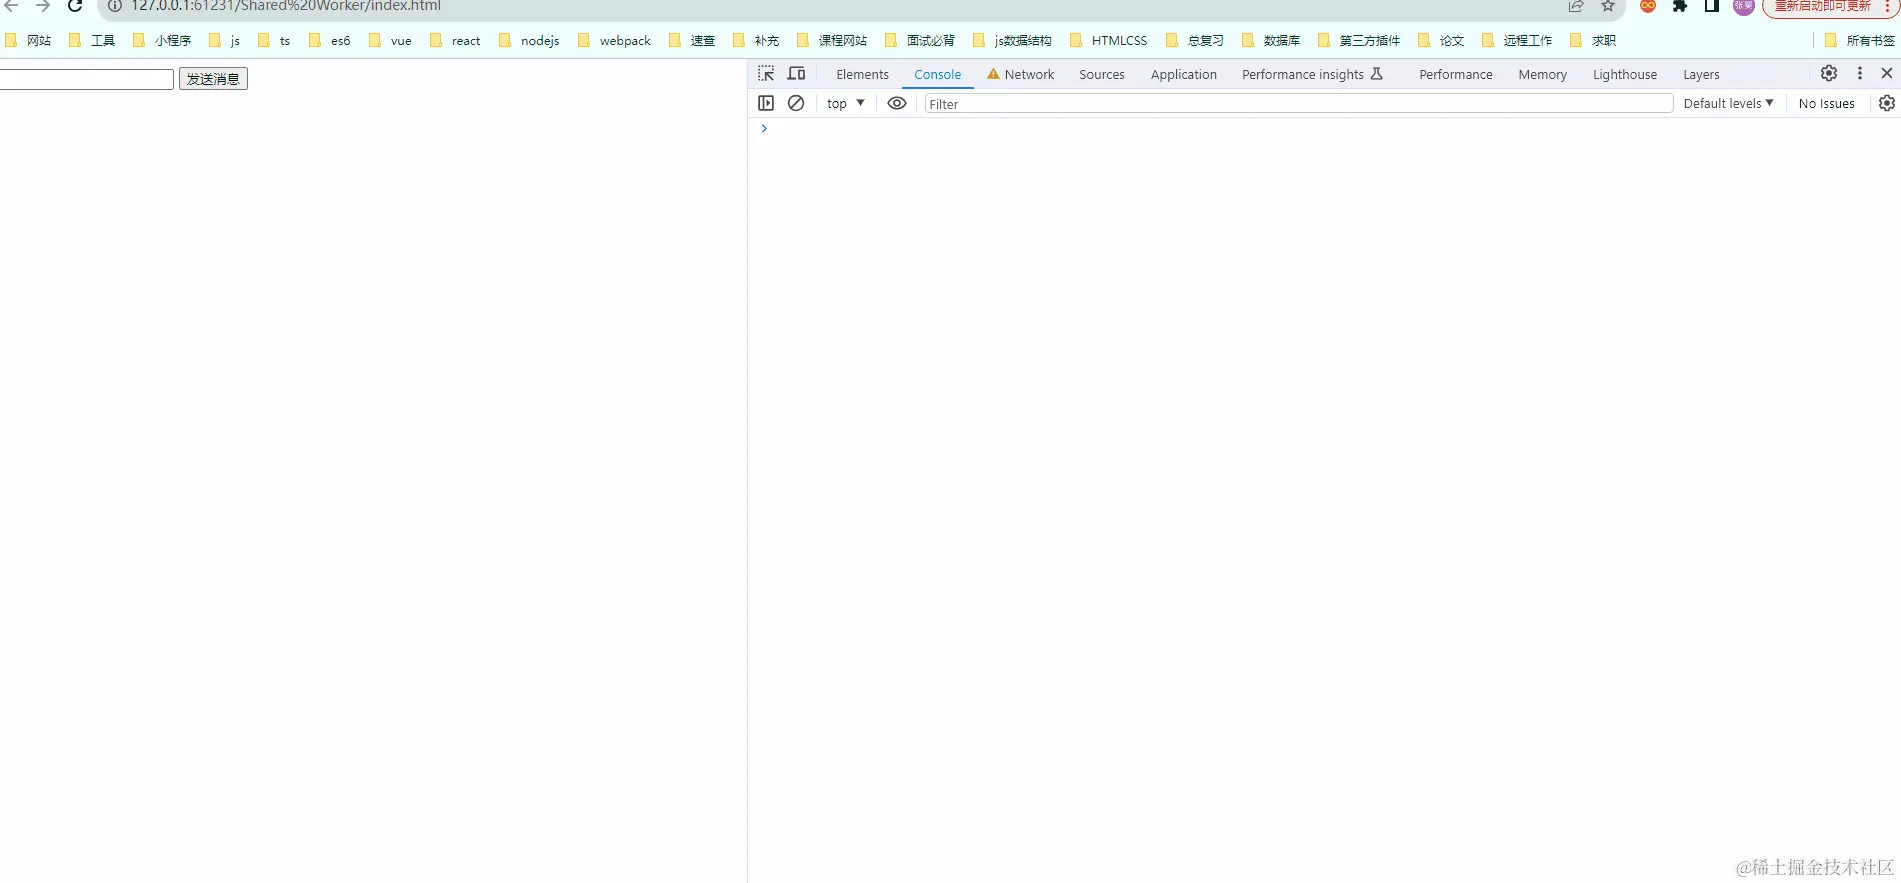
Task: Click the console prompt chevron line
Action: pos(1324,129)
